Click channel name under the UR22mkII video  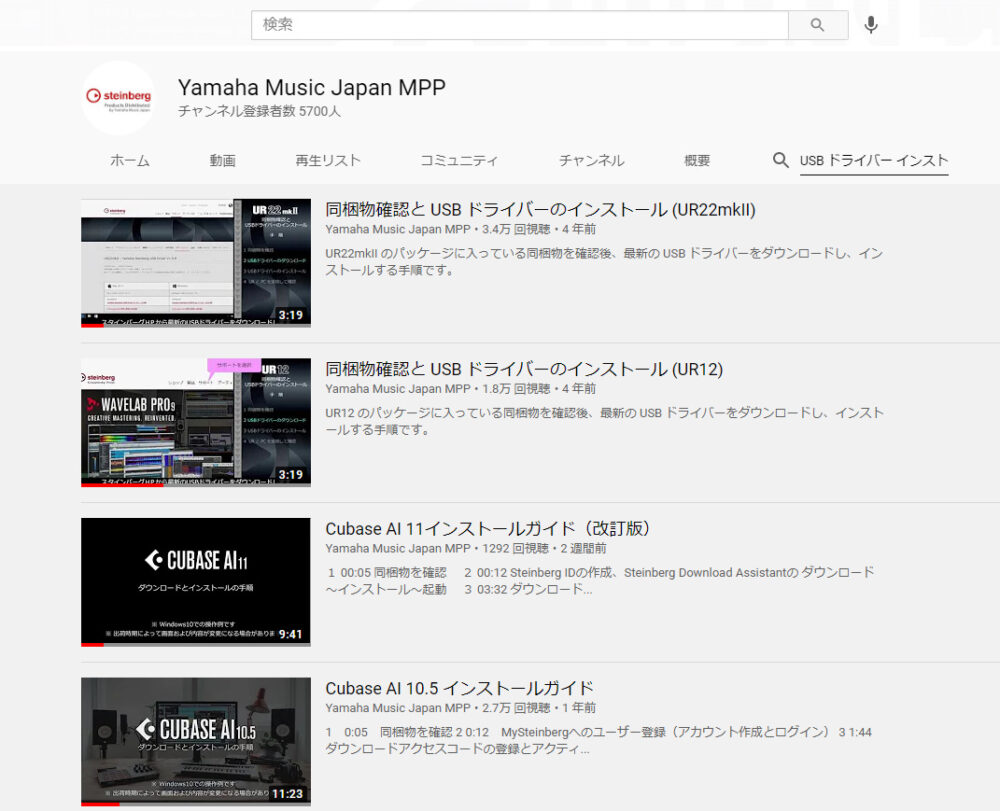[x=398, y=229]
